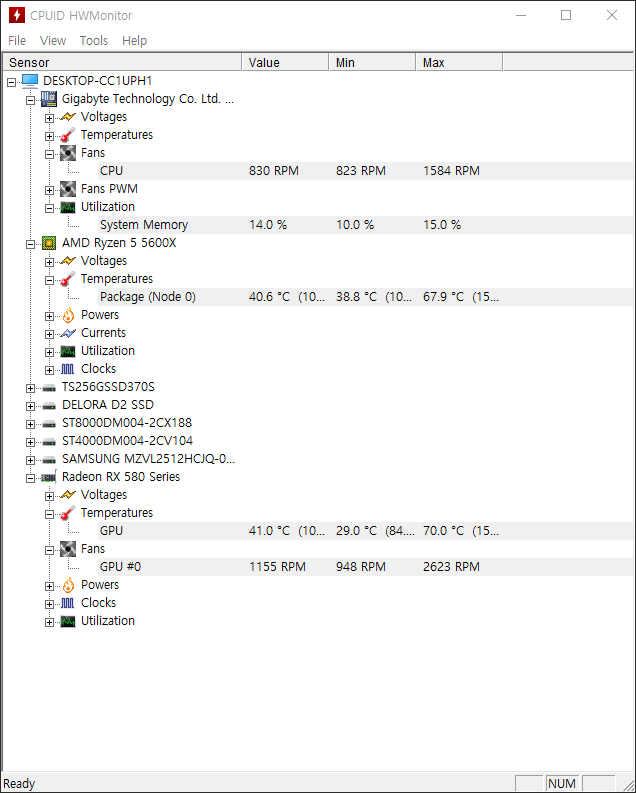Collapse Fans under Radeon RX 580
This screenshot has width=636, height=793.
(49, 550)
